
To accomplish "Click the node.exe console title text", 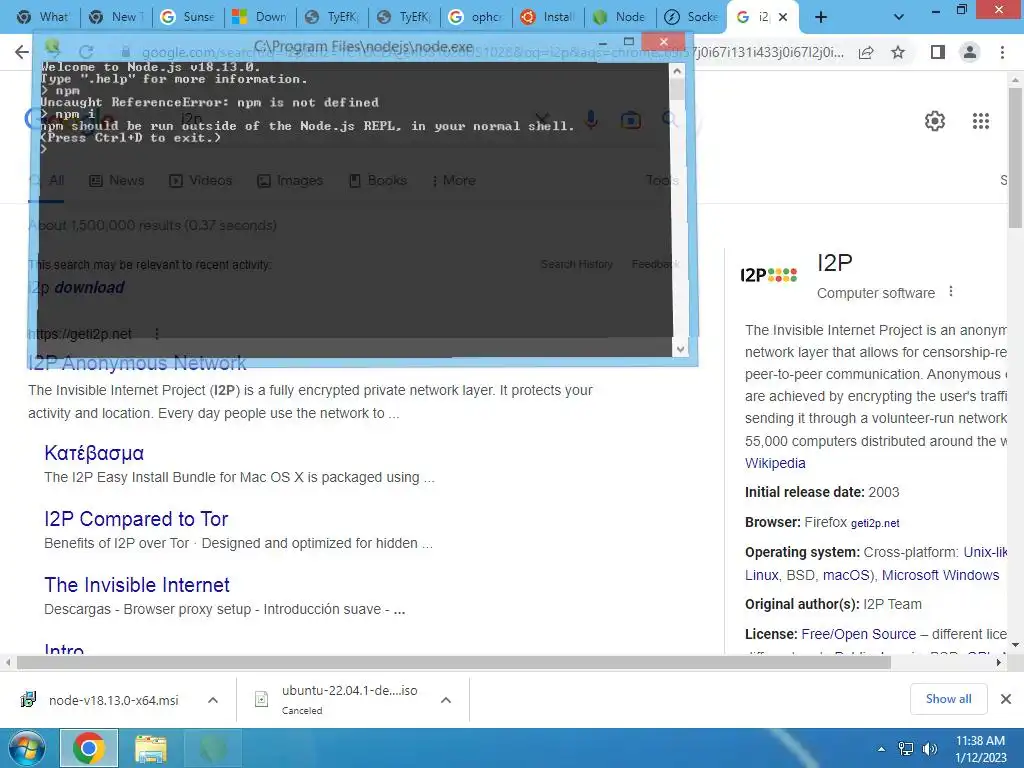I will [x=364, y=46].
